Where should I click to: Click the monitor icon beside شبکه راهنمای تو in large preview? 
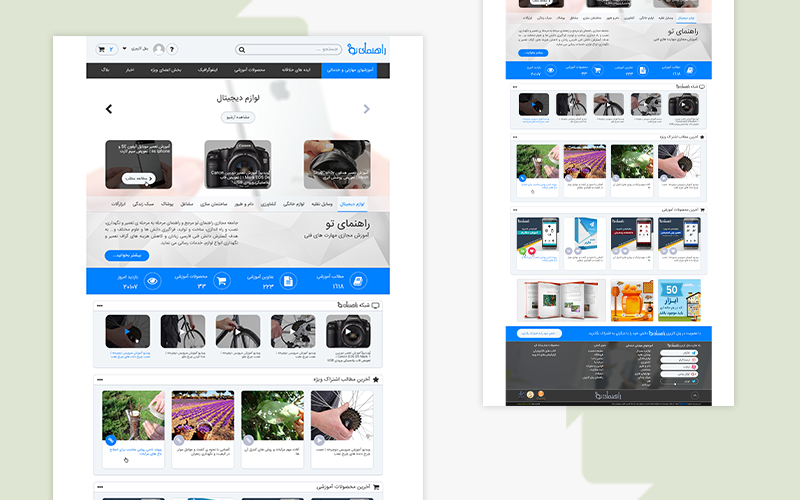click(x=376, y=305)
